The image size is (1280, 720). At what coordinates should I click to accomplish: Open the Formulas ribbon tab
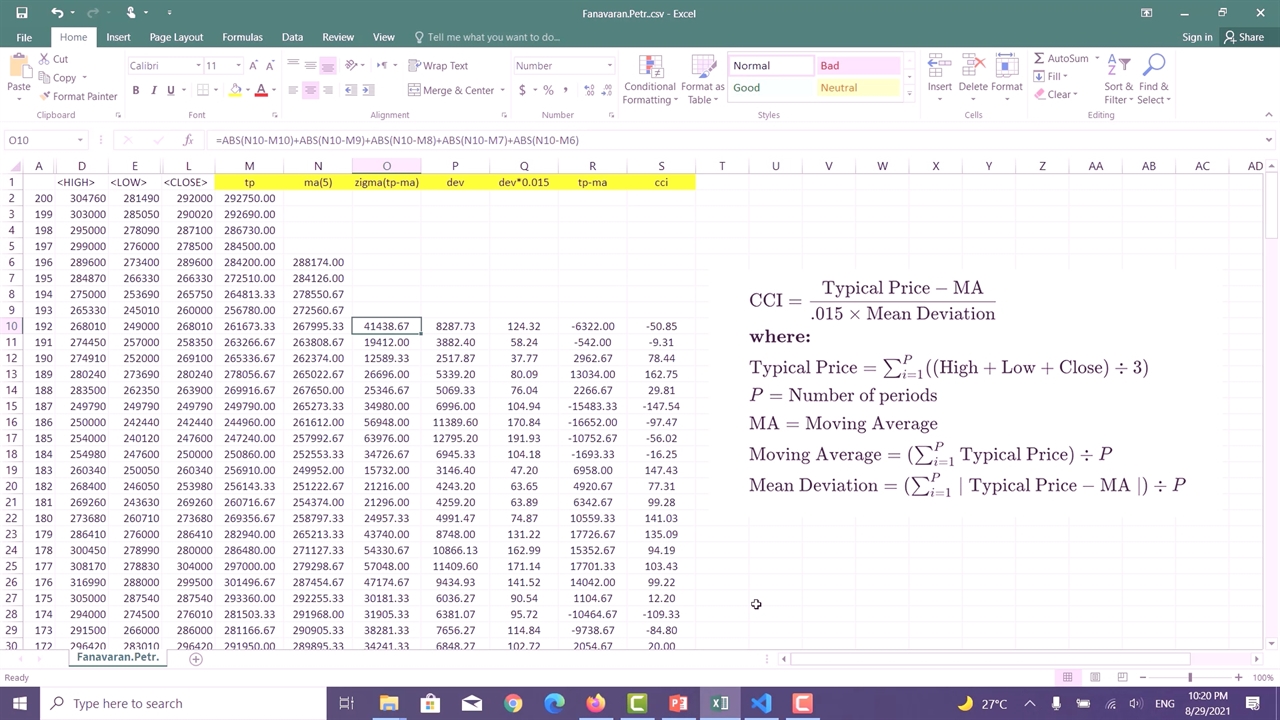(242, 37)
